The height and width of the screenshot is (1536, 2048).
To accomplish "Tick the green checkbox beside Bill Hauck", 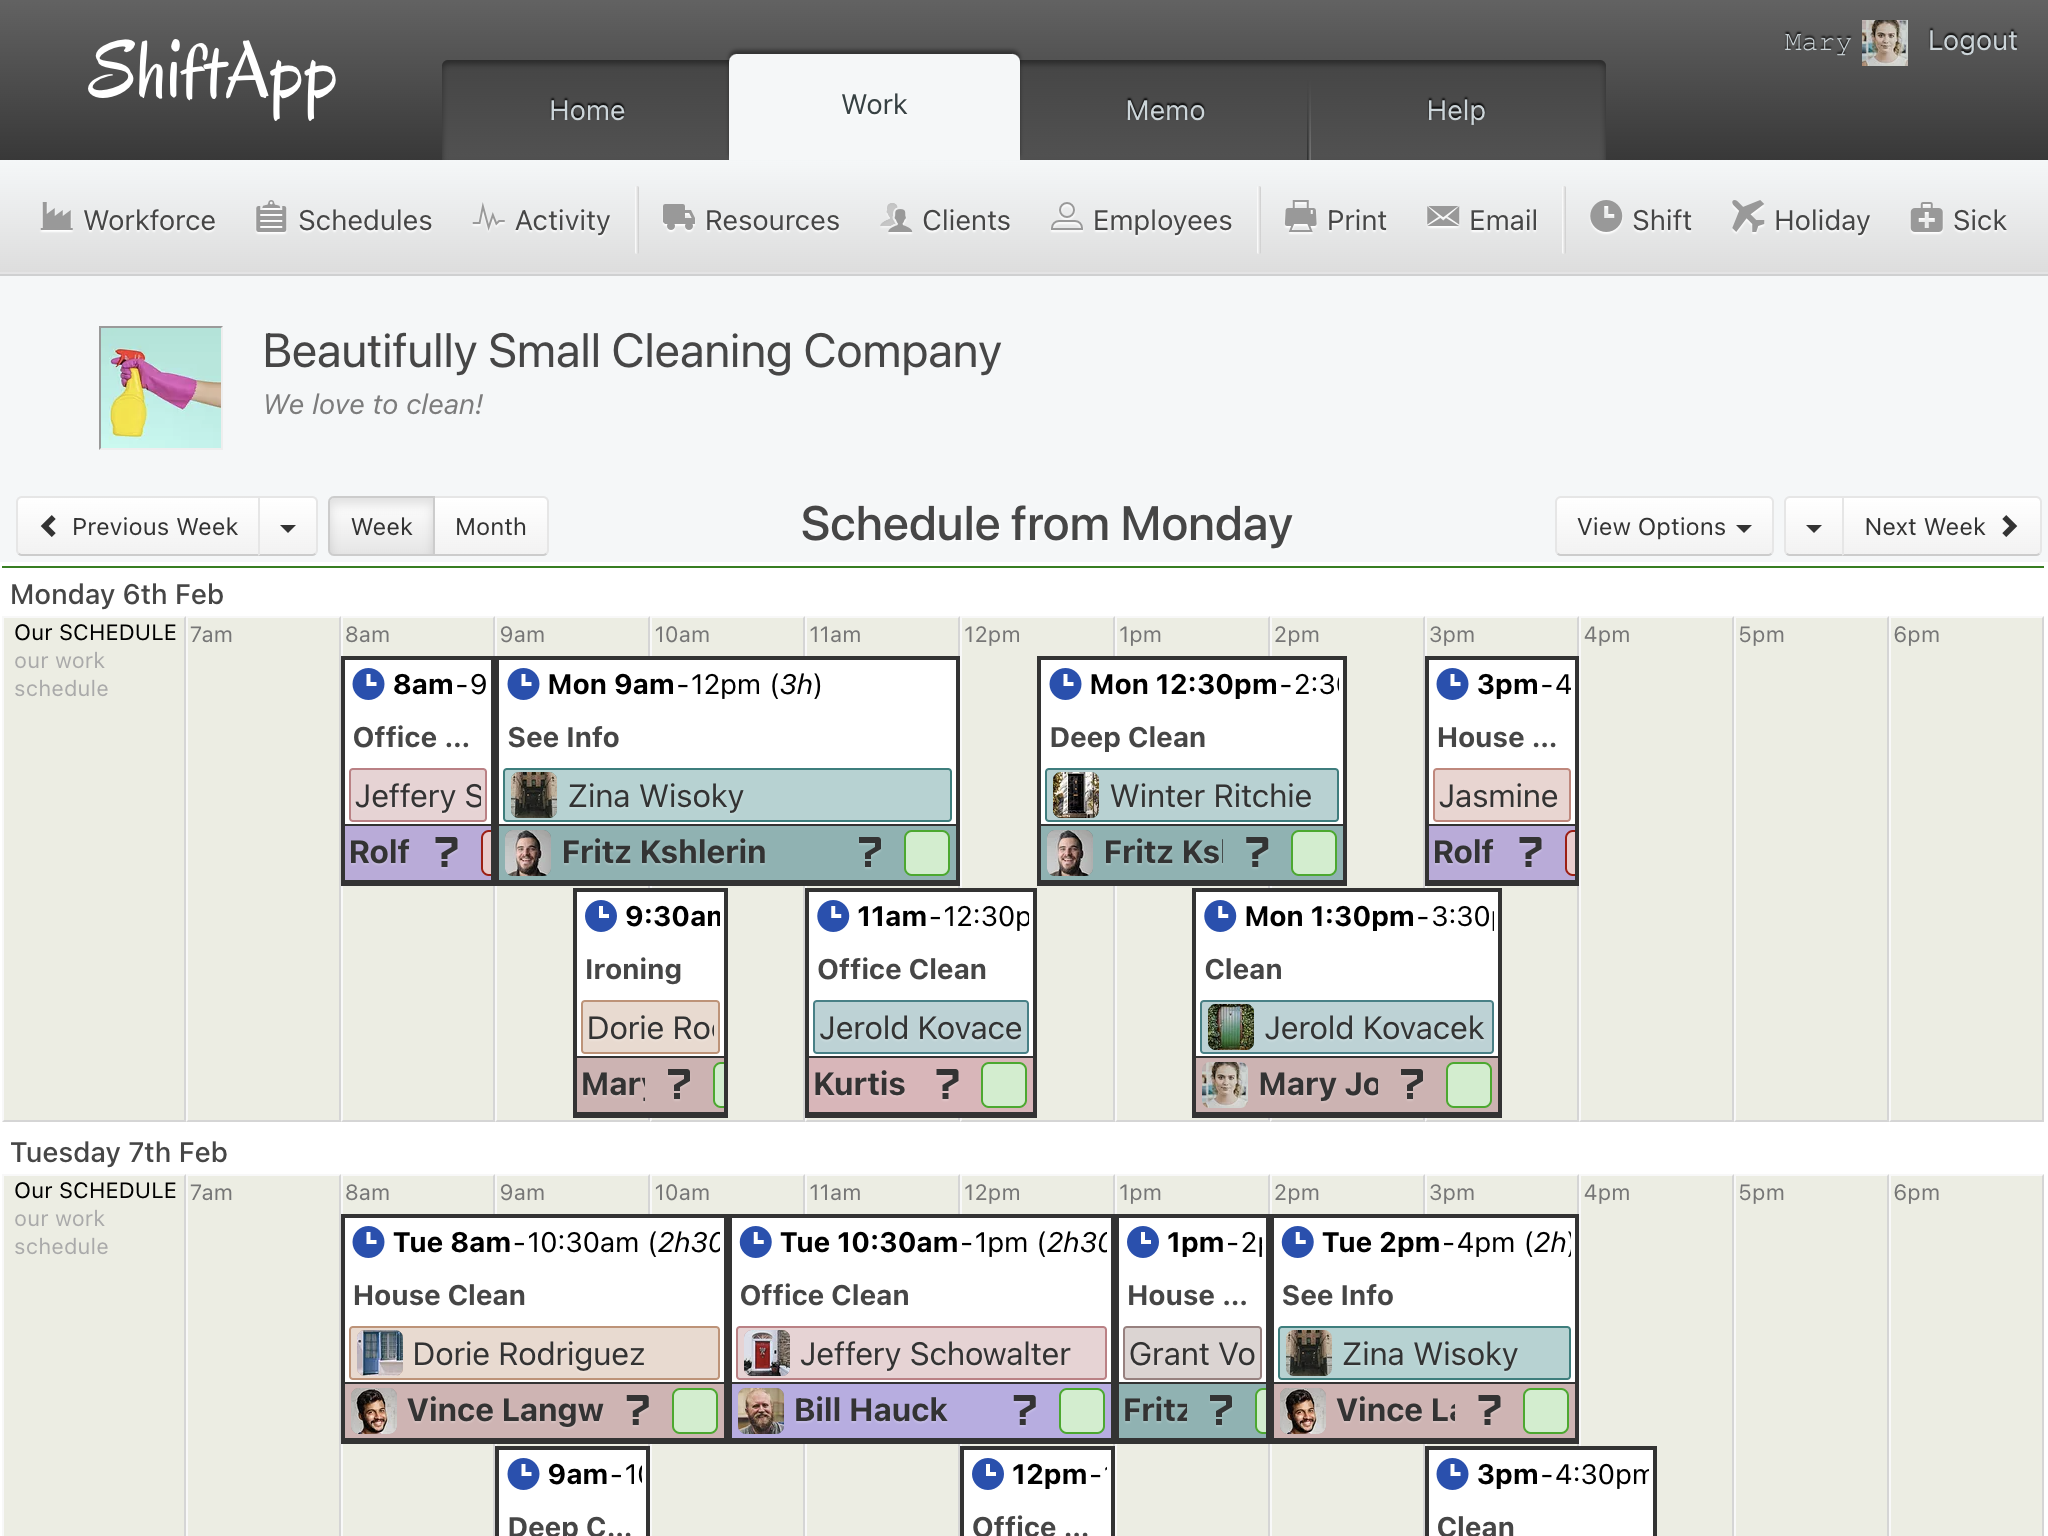I will click(1081, 1411).
